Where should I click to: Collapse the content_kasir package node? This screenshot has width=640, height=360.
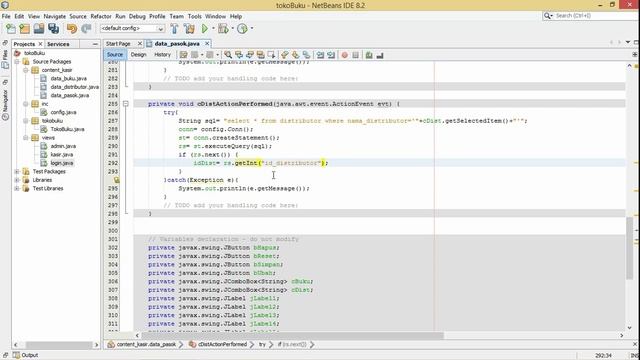tap(25, 70)
